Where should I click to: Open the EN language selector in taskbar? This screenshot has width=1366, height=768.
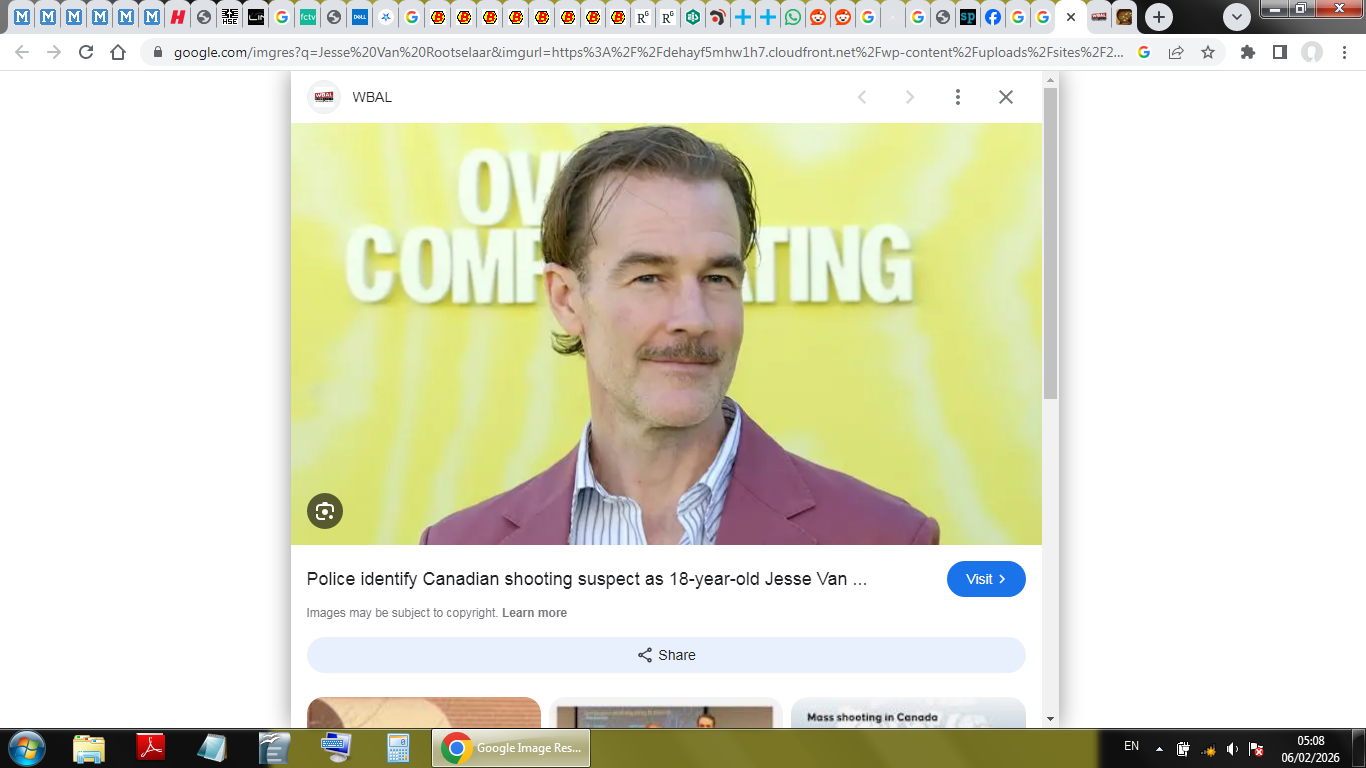click(1131, 746)
